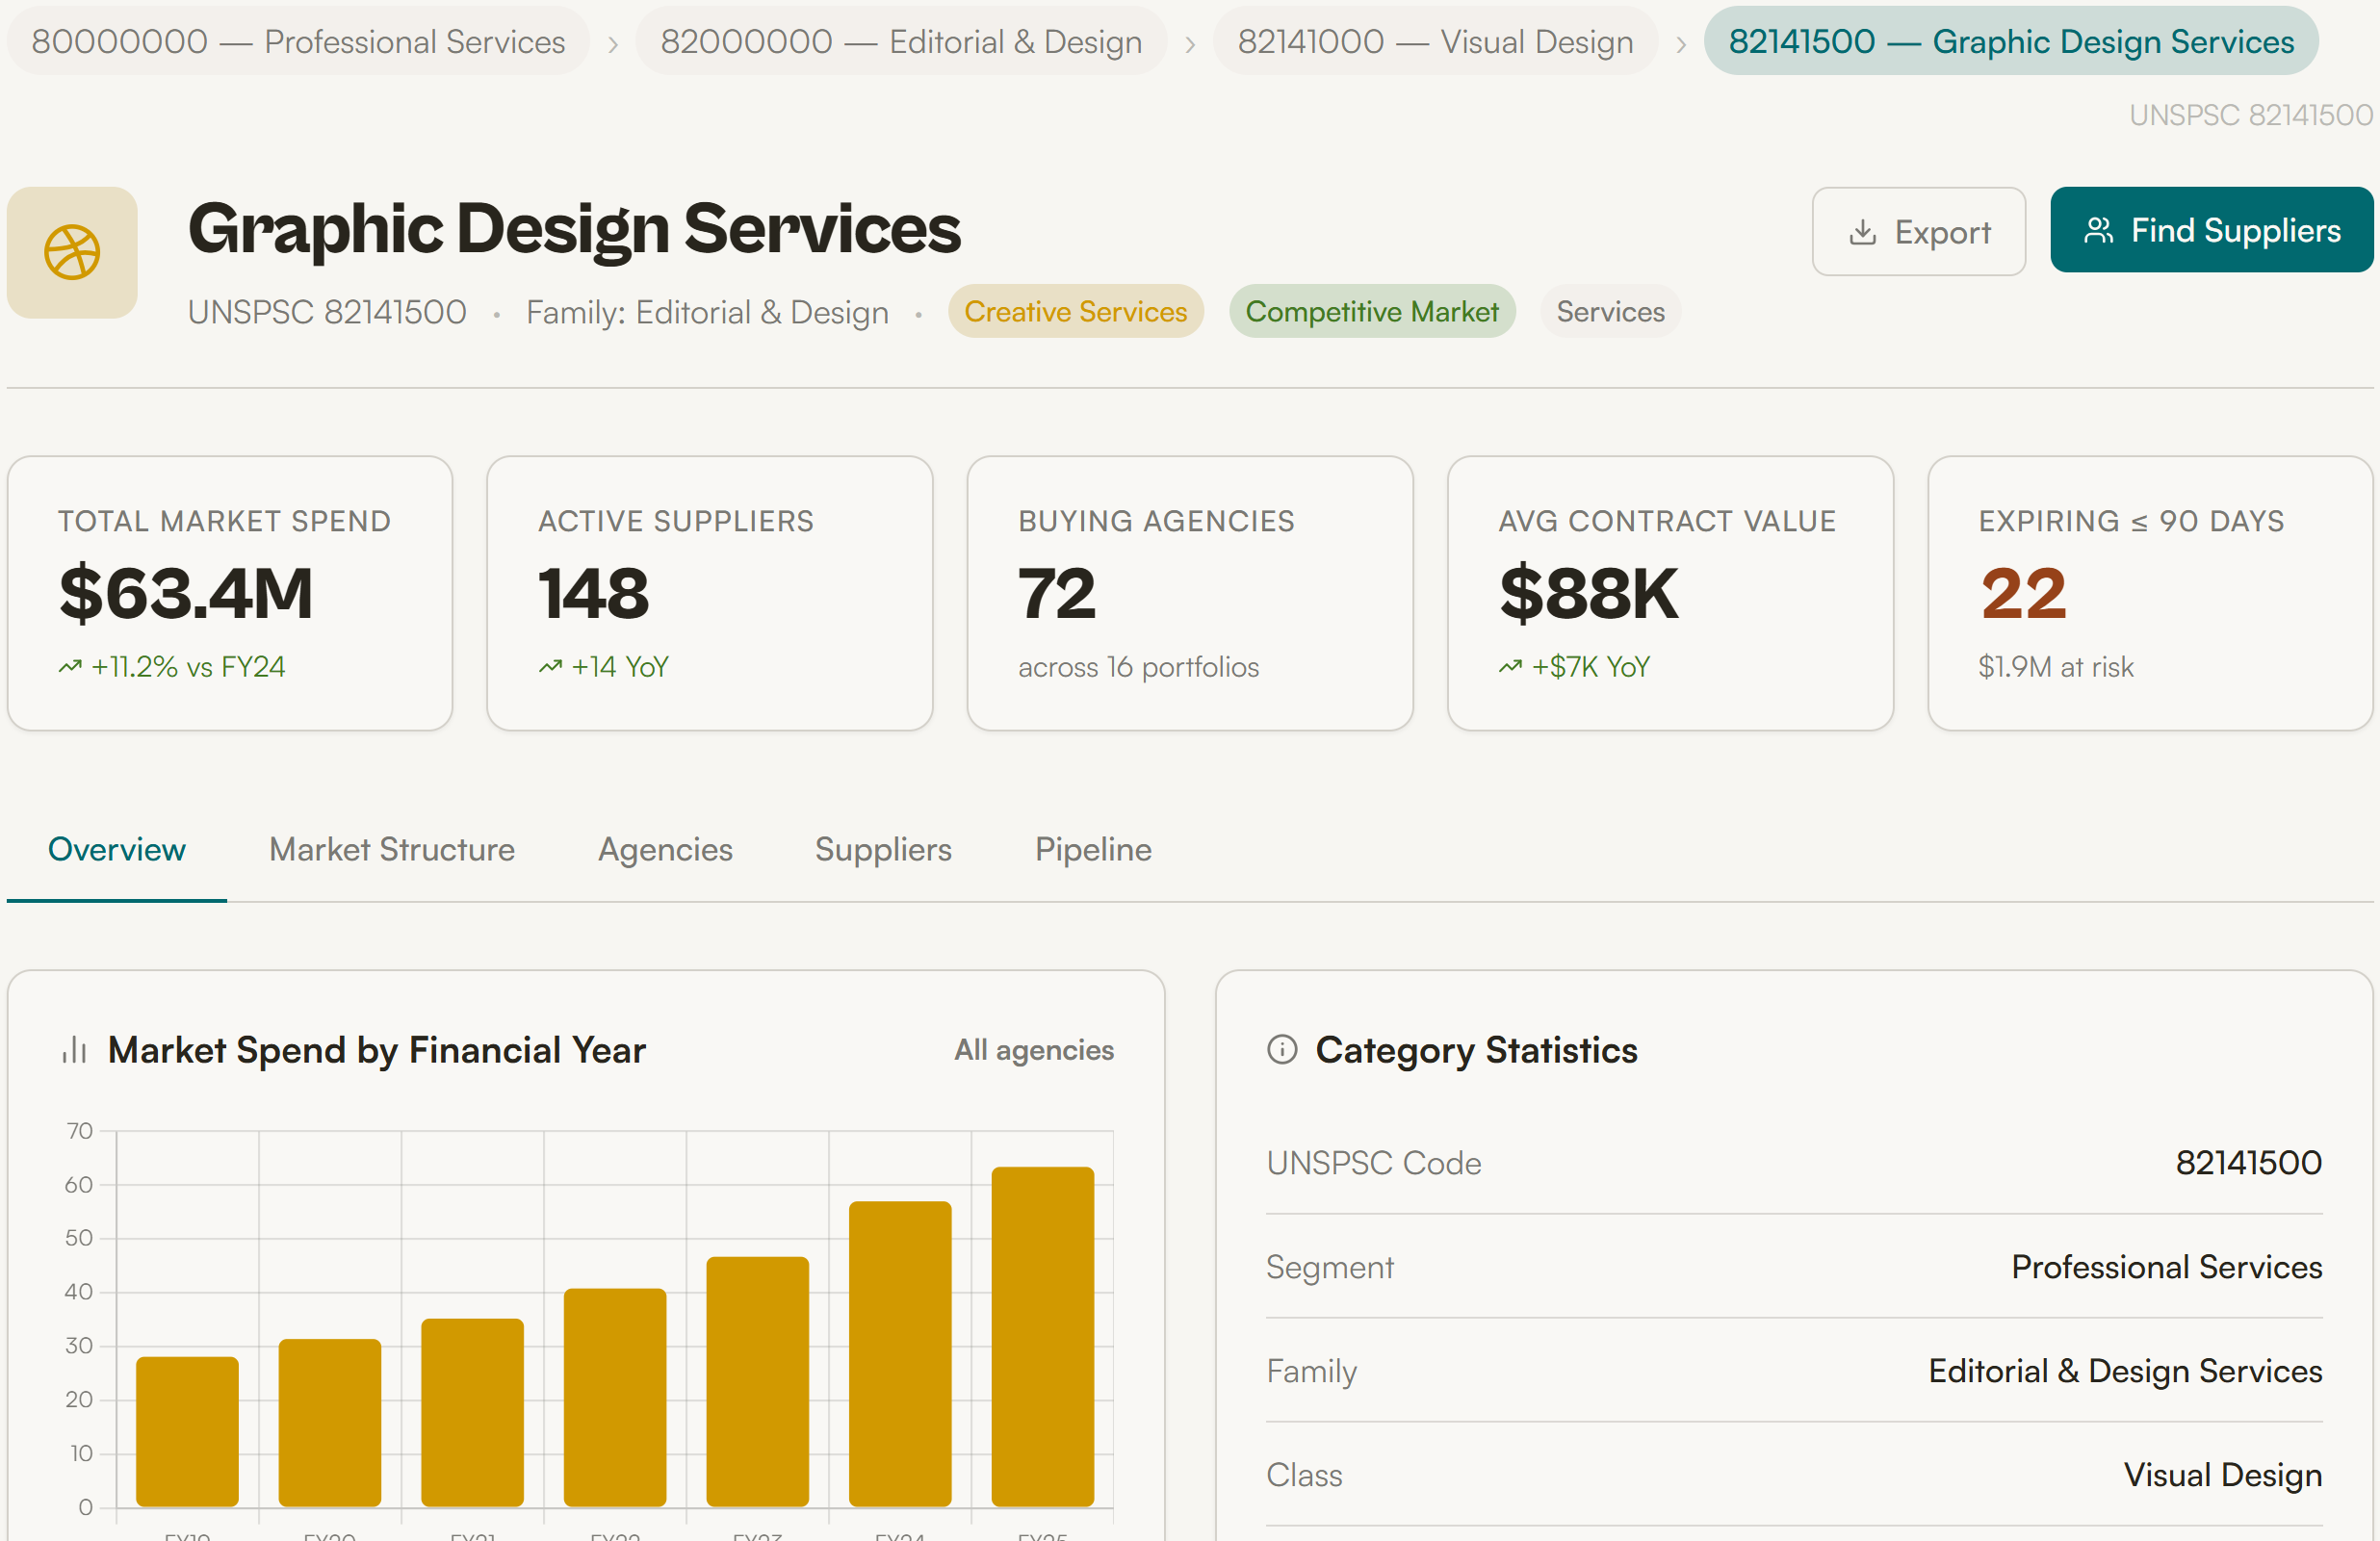Click the FY24 bar in the chart
The height and width of the screenshot is (1541, 2380).
(899, 1353)
